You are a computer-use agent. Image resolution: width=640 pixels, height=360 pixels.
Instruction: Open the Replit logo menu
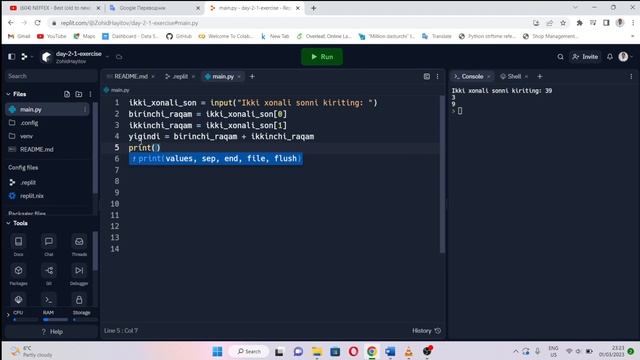(x=24, y=57)
